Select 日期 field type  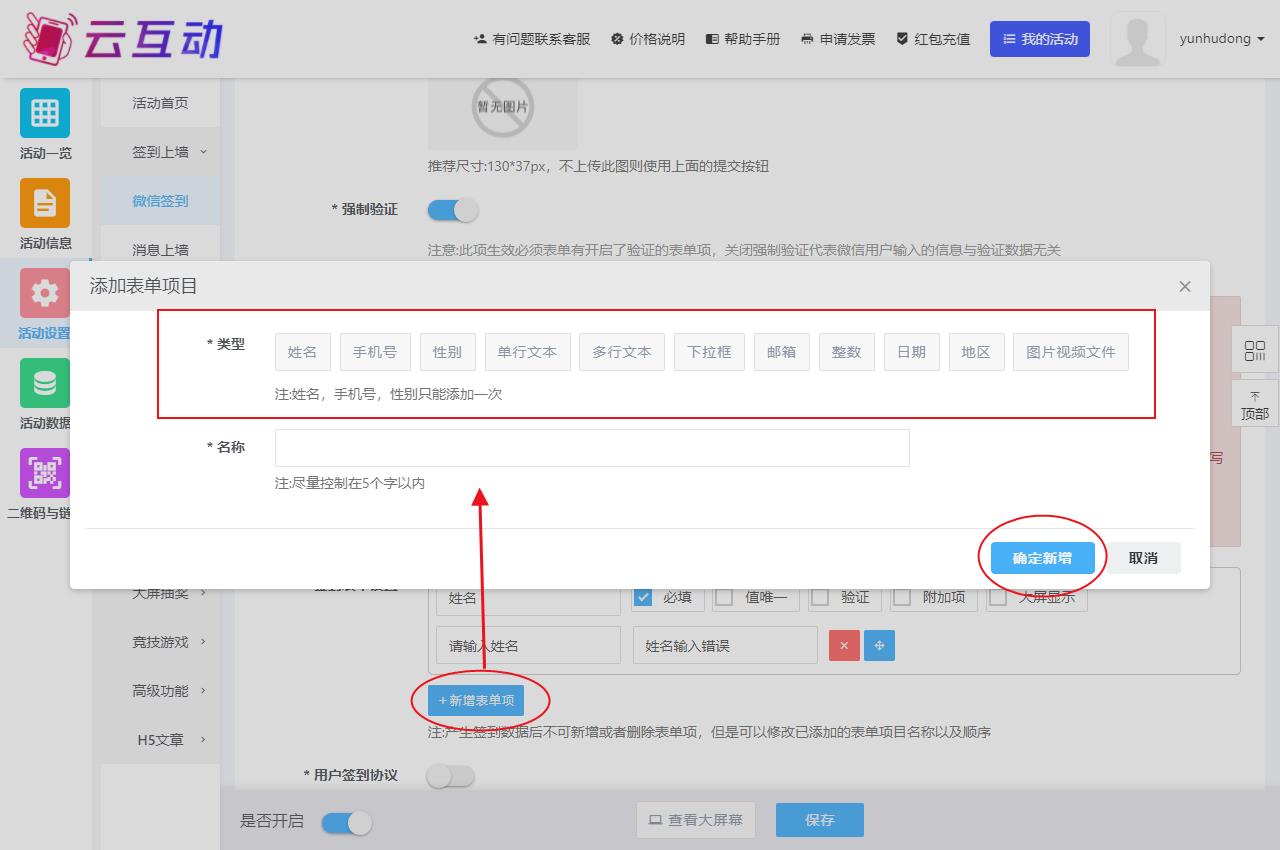[912, 352]
